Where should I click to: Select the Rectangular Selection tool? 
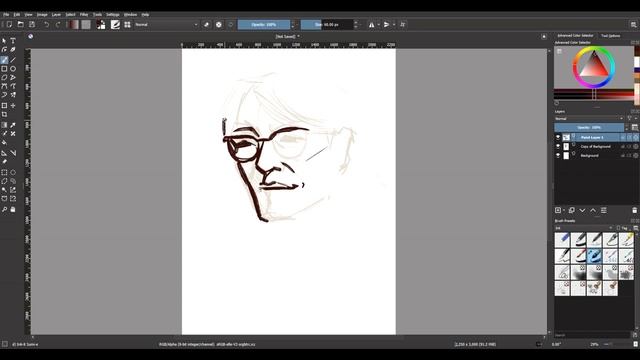tap(4, 173)
